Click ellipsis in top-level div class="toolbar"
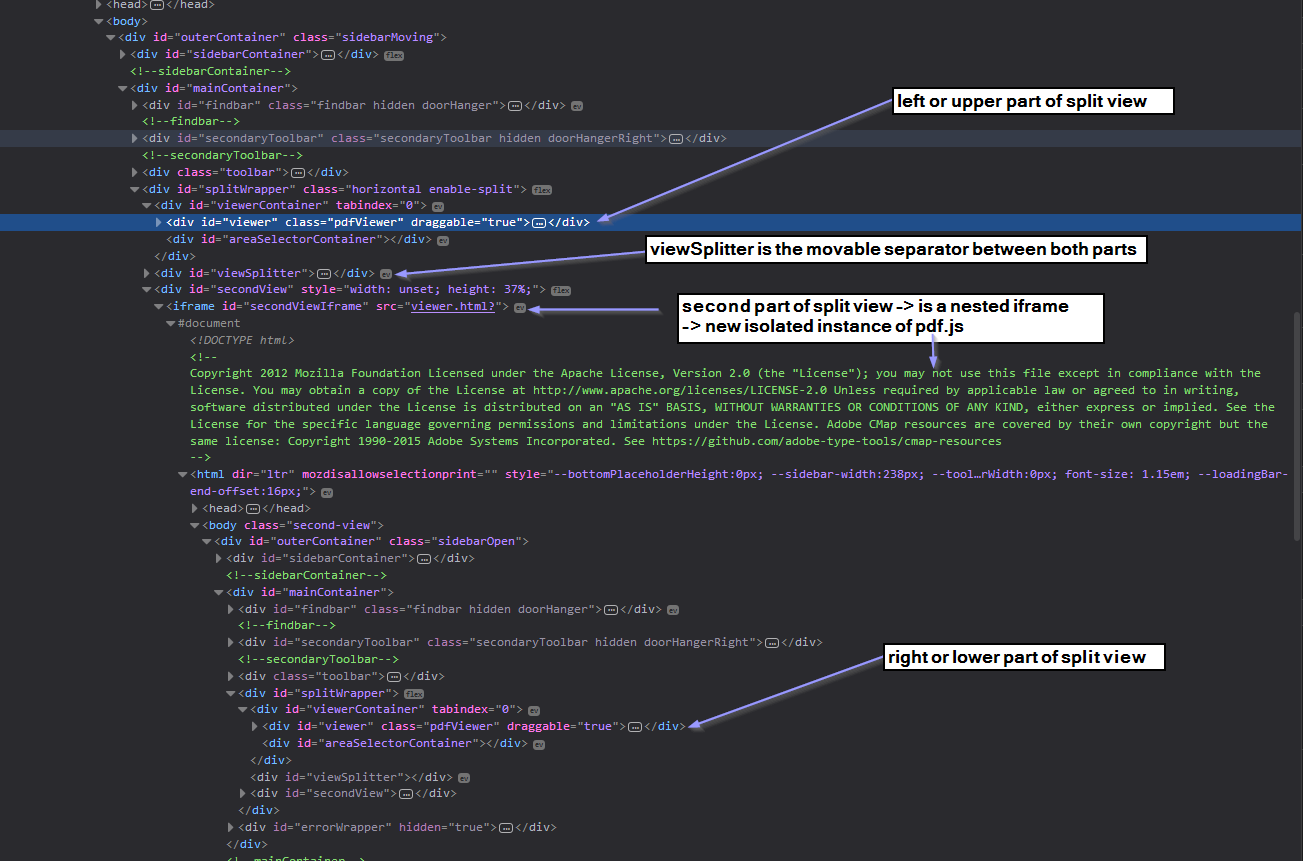Image resolution: width=1303 pixels, height=861 pixels. pos(297,172)
